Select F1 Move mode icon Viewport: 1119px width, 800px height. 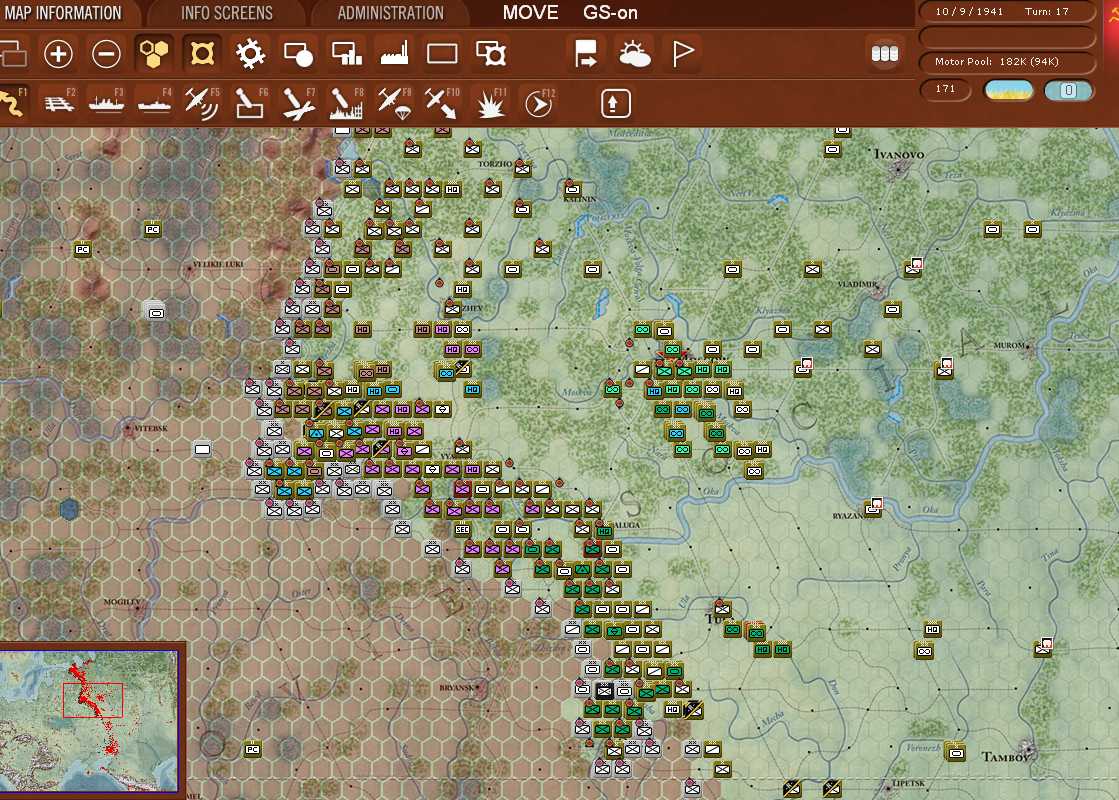tap(13, 103)
